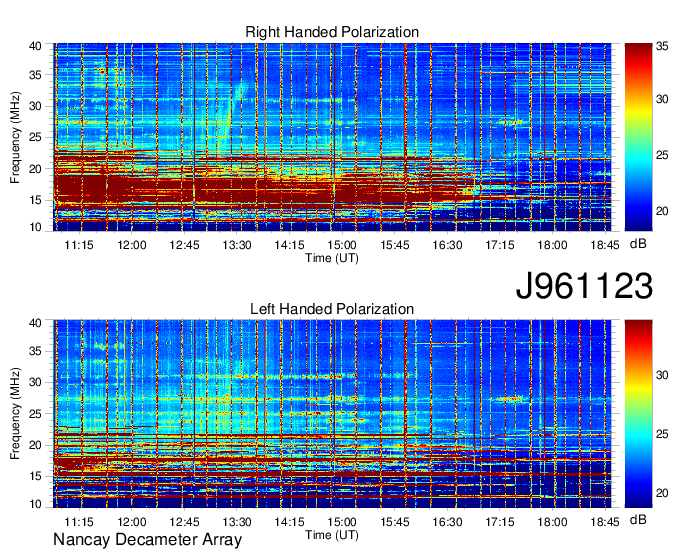Click 15:45 time tick under Right Handed plot
Viewport: 680px width, 552px height.
[x=395, y=245]
